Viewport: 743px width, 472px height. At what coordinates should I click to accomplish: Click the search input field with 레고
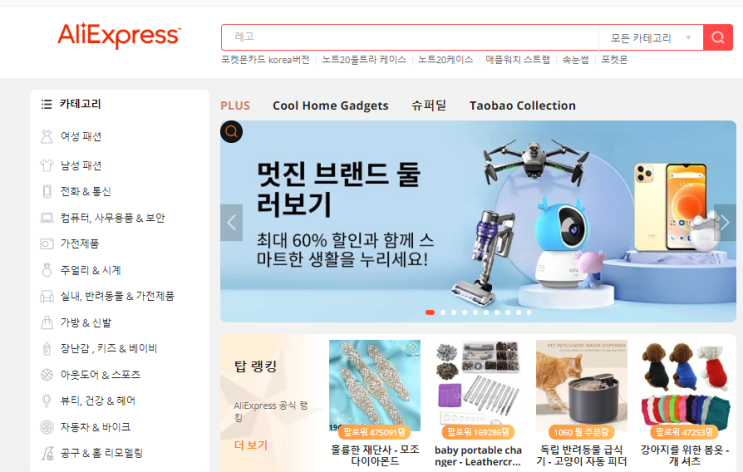pos(410,37)
